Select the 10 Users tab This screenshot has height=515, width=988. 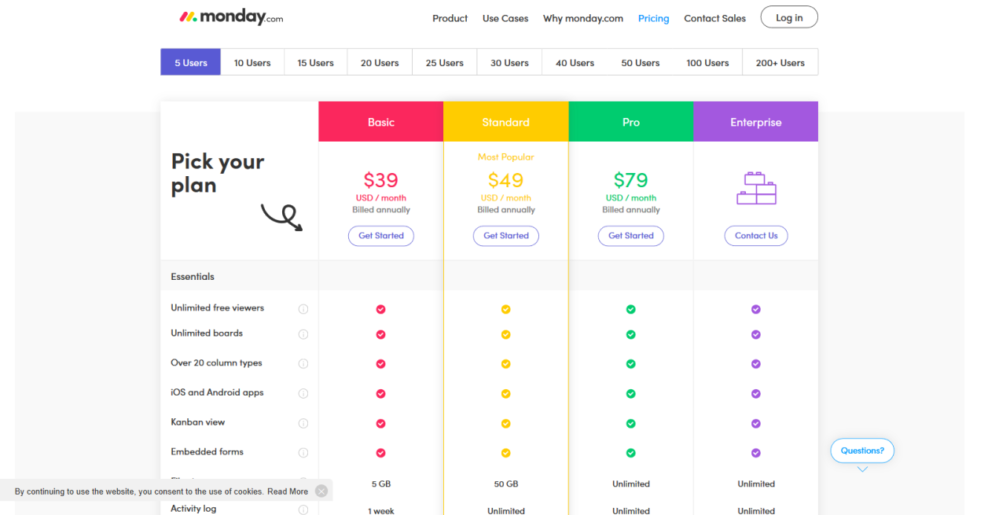pyautogui.click(x=252, y=62)
